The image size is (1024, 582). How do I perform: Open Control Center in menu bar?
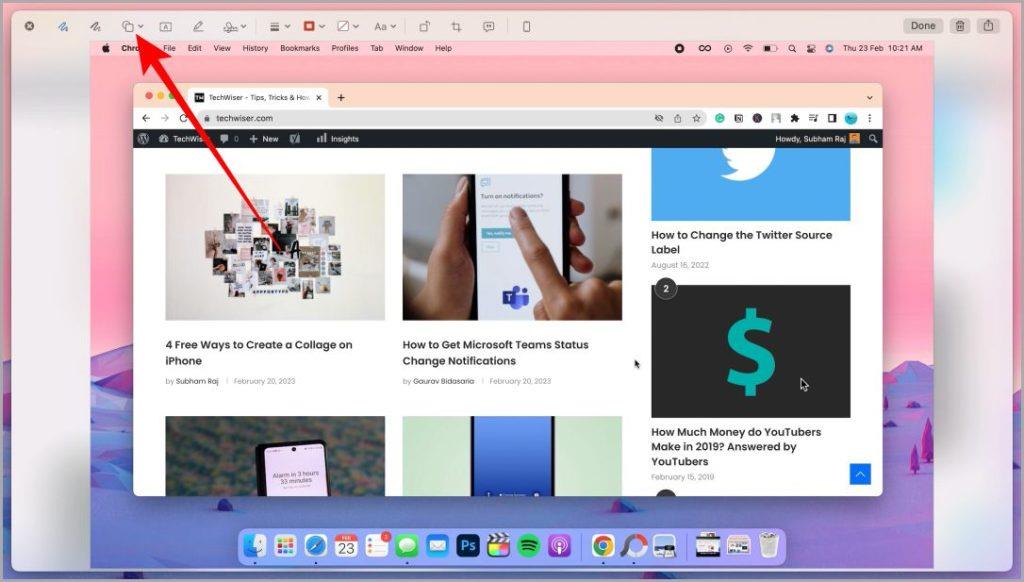811,48
